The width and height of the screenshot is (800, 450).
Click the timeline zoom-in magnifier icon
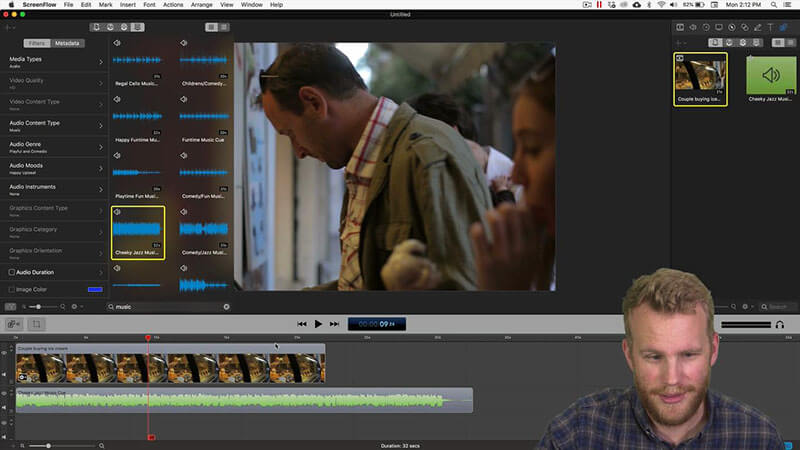[x=102, y=446]
